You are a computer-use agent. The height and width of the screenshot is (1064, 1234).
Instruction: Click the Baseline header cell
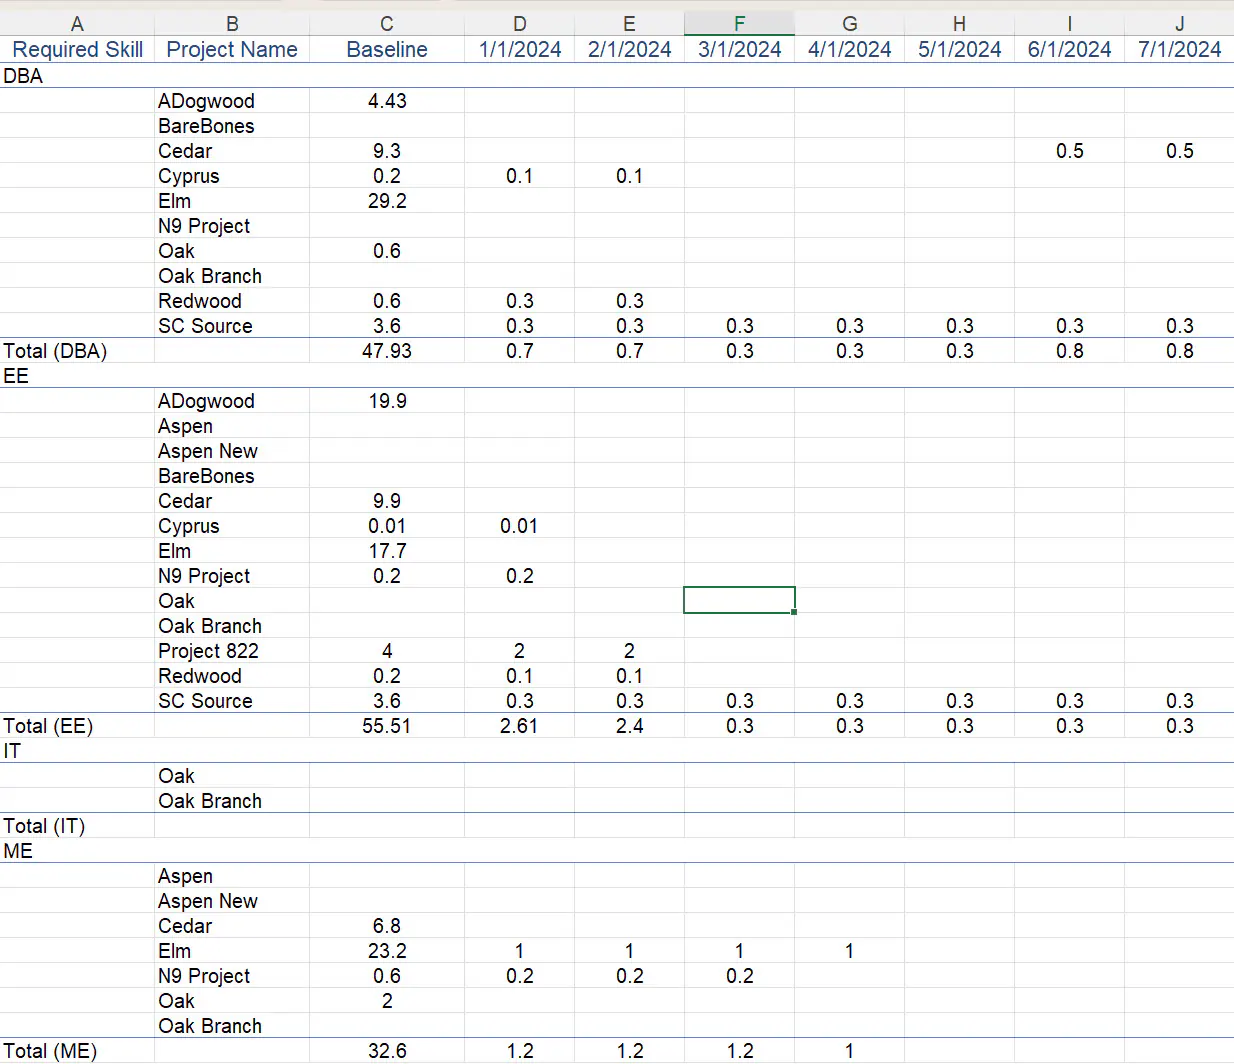coord(387,50)
